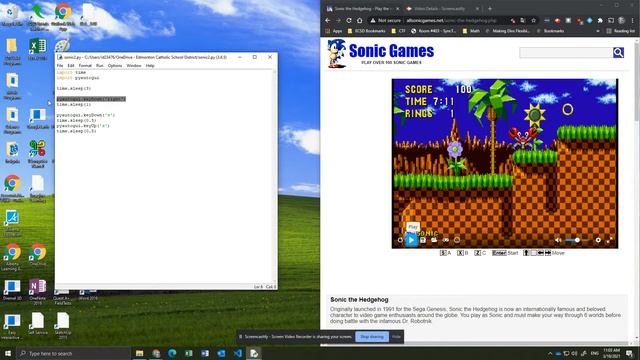
Task: Open the Help menu in IDLE
Action: (x=150, y=65)
